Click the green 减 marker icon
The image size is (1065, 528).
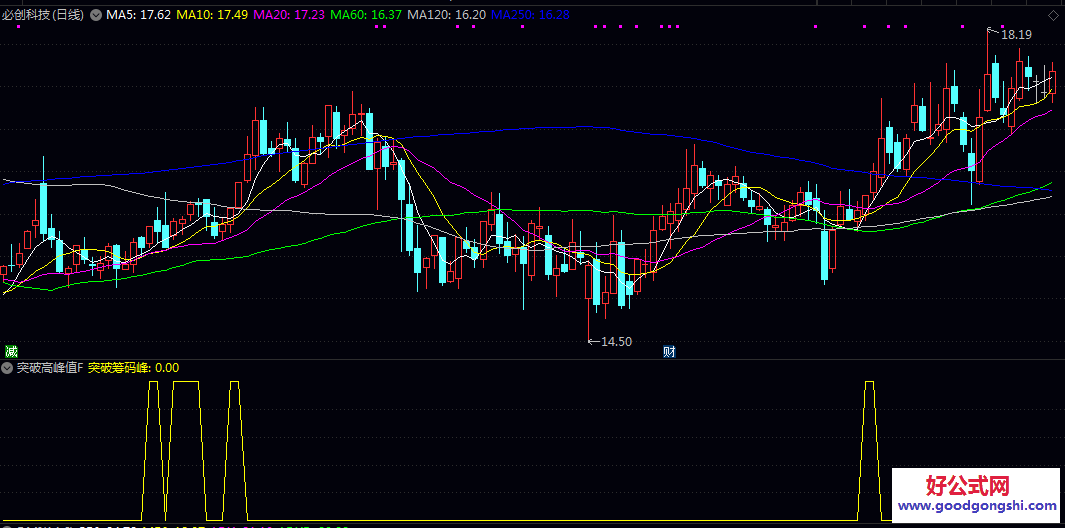point(11,351)
